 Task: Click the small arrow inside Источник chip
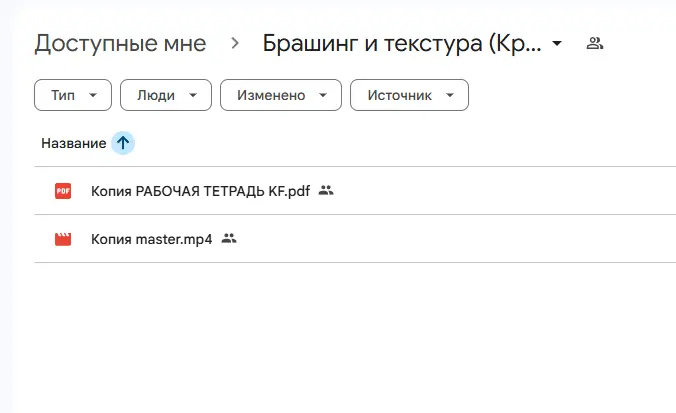450,96
